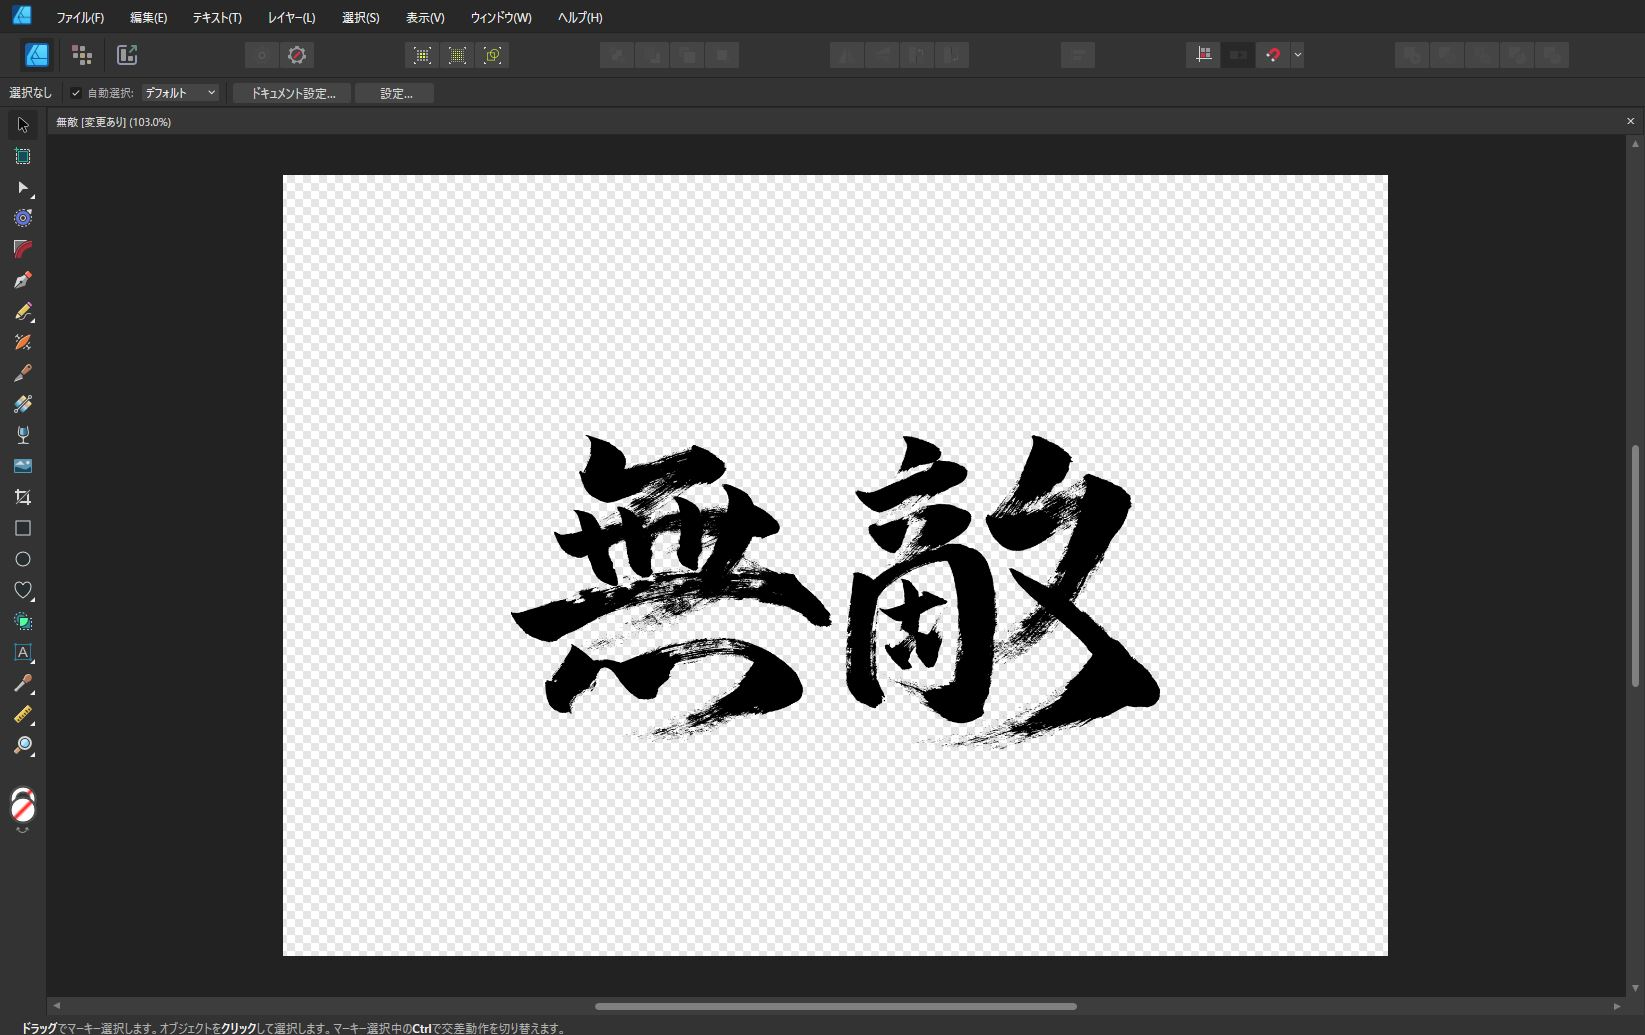Open the デフォルト auto-select dropdown

coord(180,93)
